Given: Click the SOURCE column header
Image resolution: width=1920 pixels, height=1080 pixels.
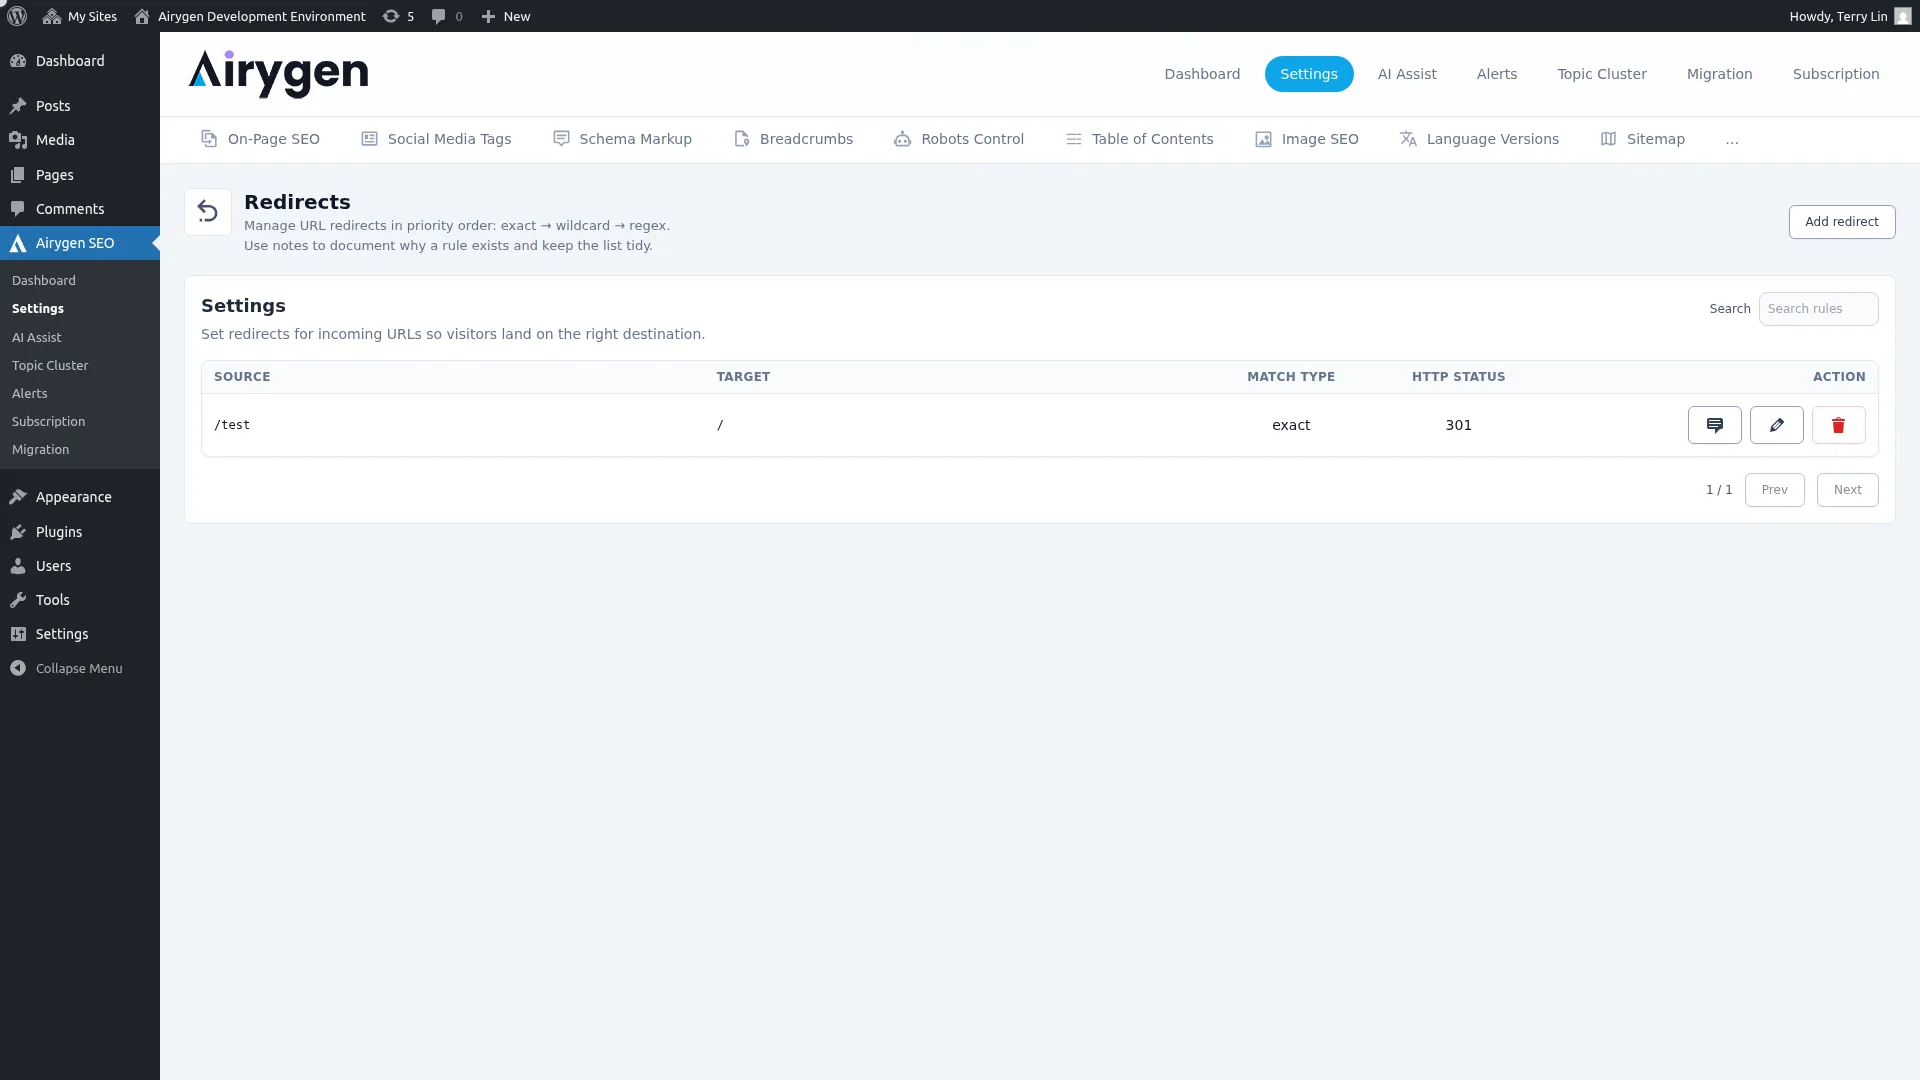Looking at the screenshot, I should coord(242,377).
